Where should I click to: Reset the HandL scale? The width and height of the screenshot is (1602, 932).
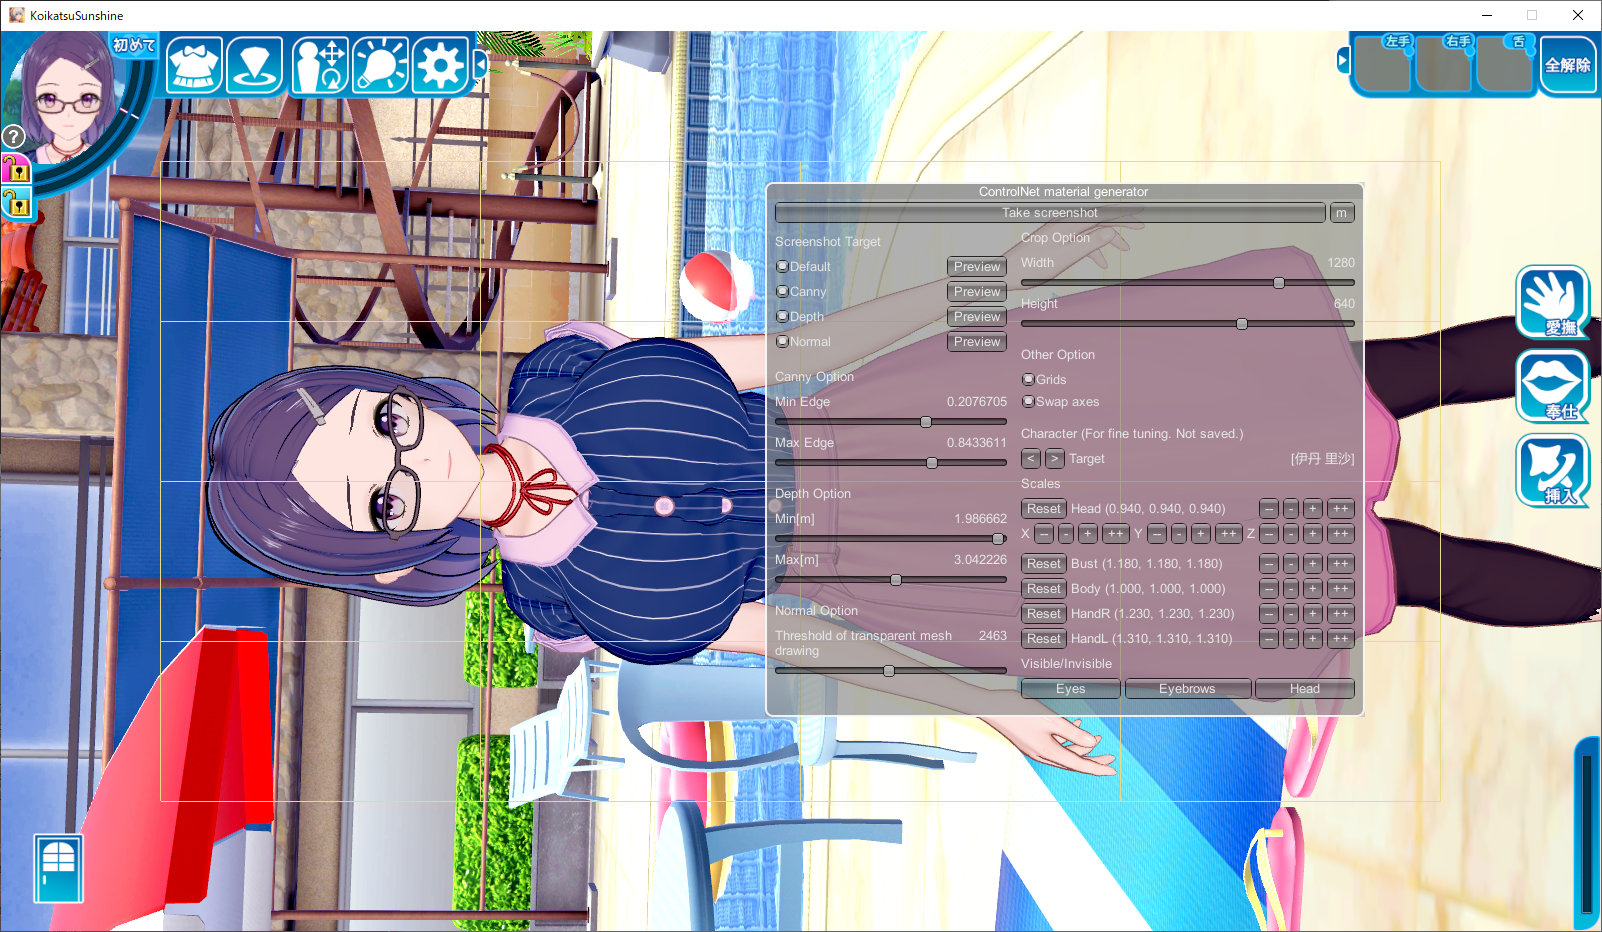coord(1044,639)
